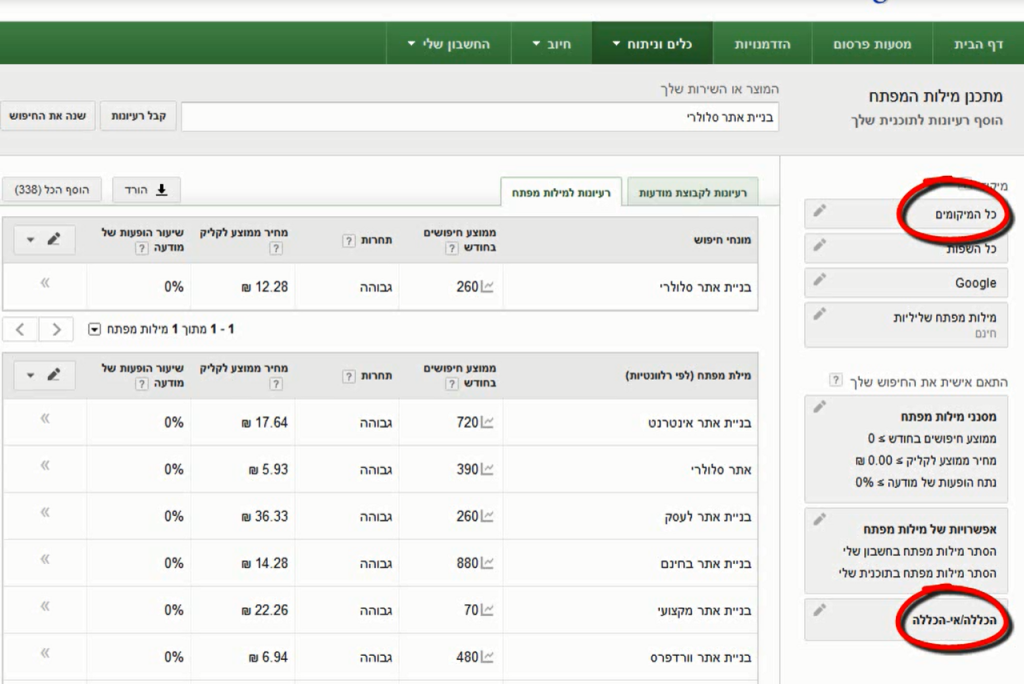
Task: Click help icon next to 'התאם אישית את החיפוש שלך'
Action: click(x=835, y=380)
